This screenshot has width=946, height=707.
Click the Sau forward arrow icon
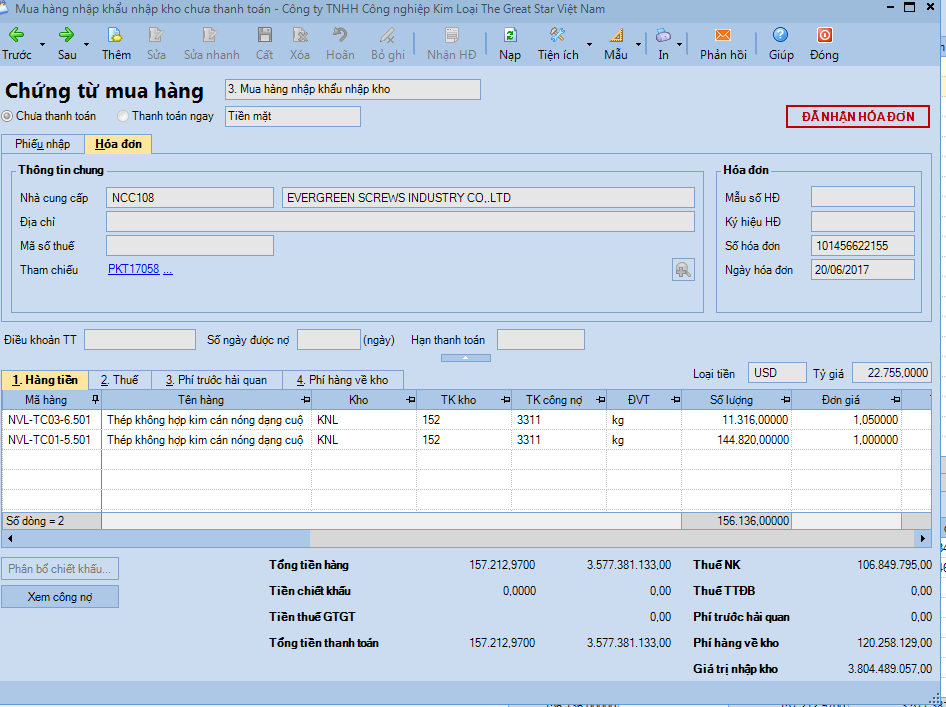coord(67,35)
